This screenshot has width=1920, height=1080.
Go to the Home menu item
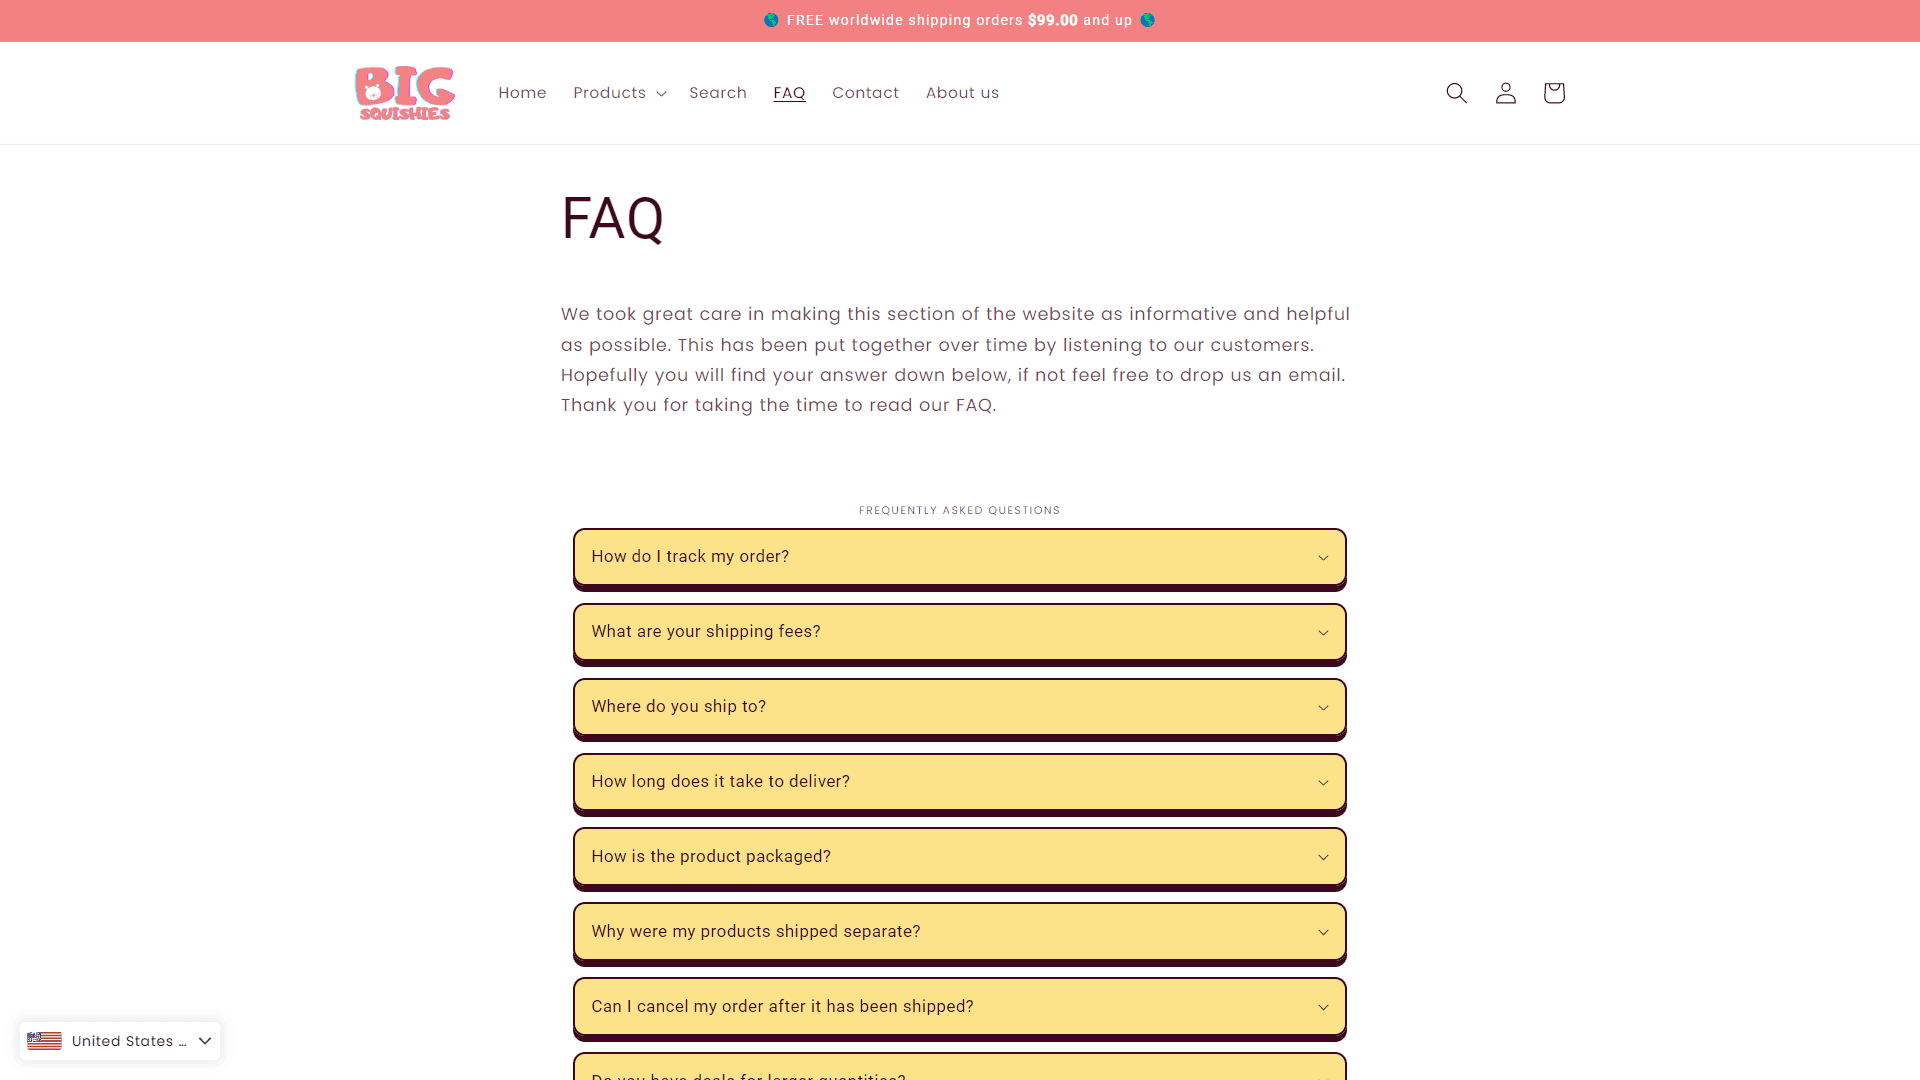pyautogui.click(x=522, y=93)
